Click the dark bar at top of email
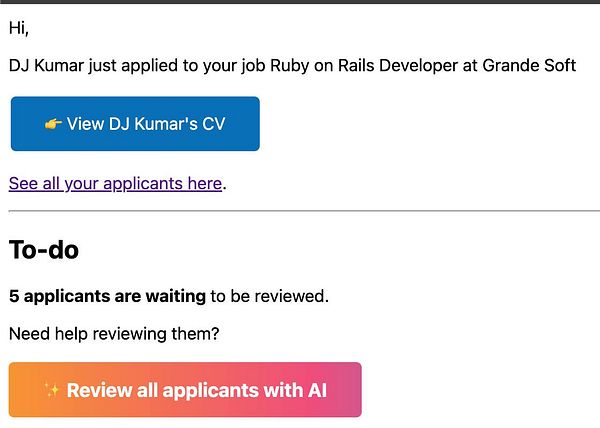Screen dimensions: 600x428 (x=300, y=2)
